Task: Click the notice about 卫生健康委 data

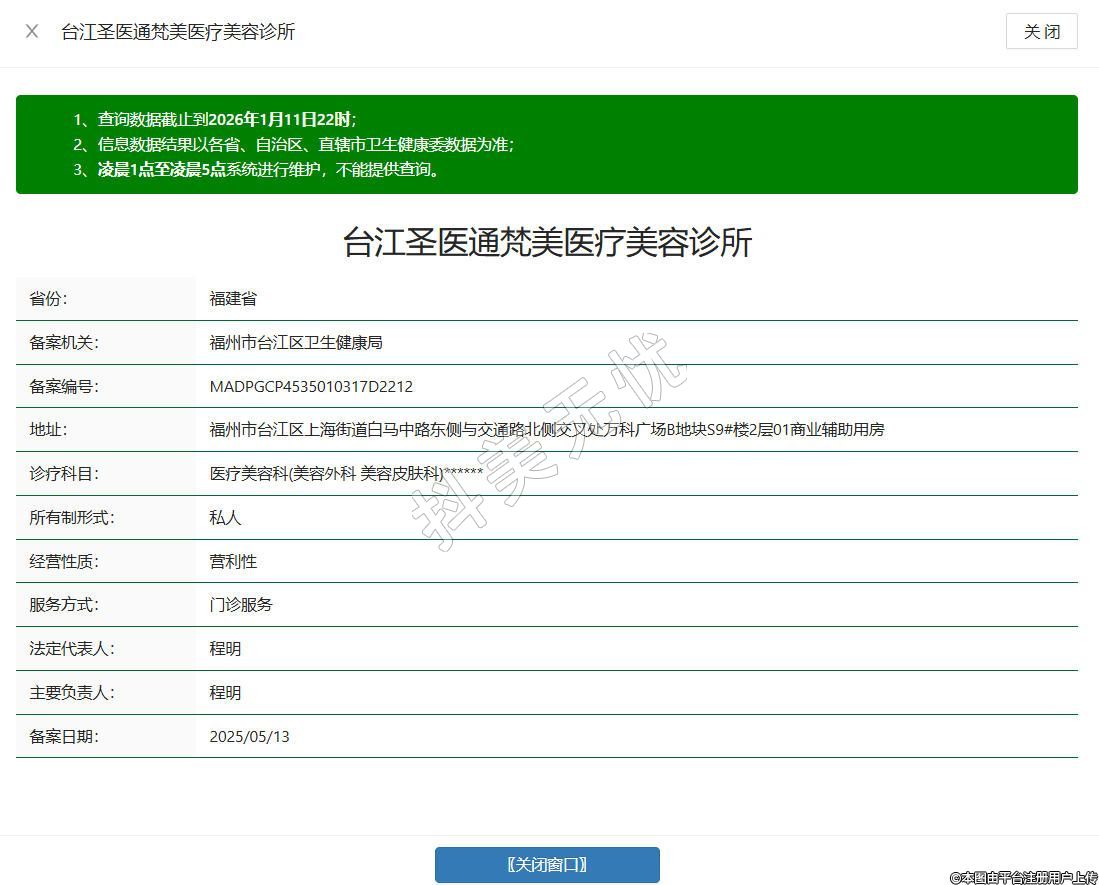Action: (x=293, y=144)
